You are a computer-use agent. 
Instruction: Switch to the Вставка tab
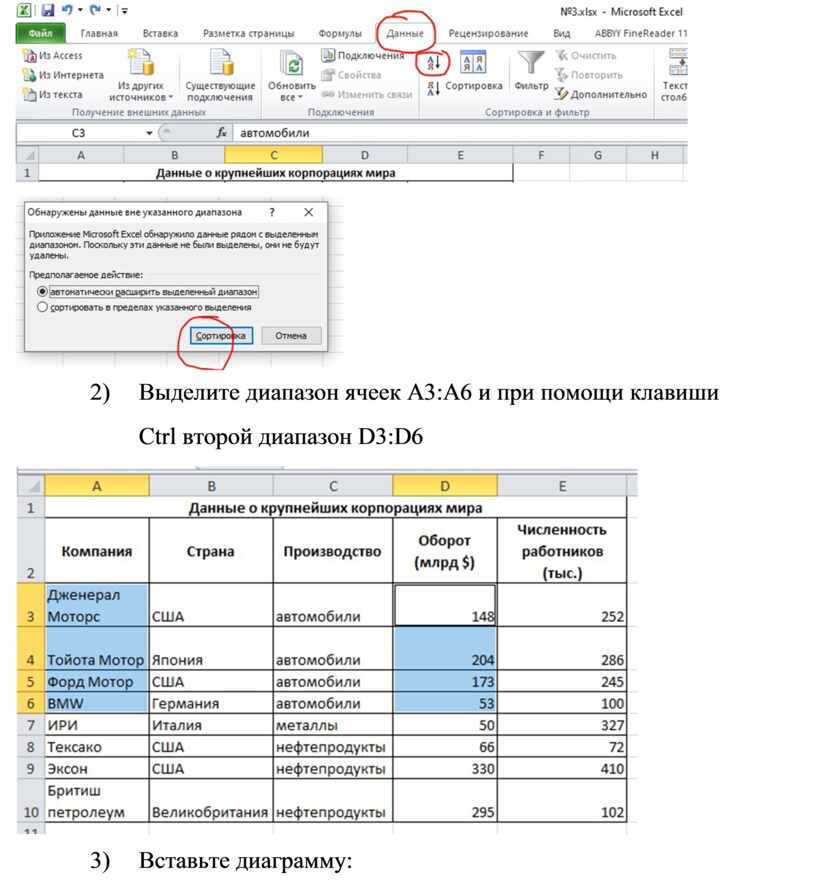coord(160,33)
